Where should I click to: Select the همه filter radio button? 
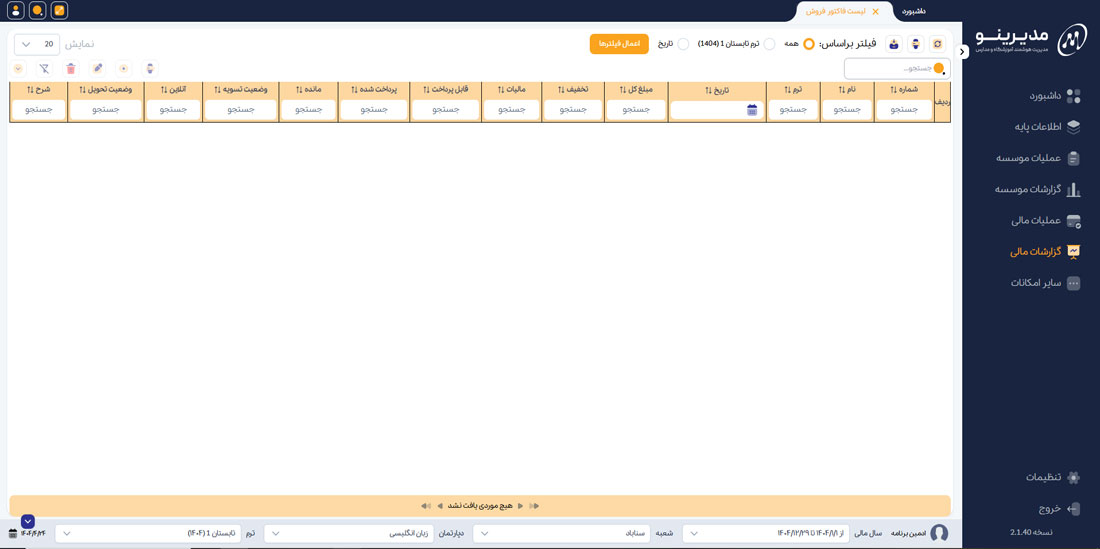(x=809, y=44)
